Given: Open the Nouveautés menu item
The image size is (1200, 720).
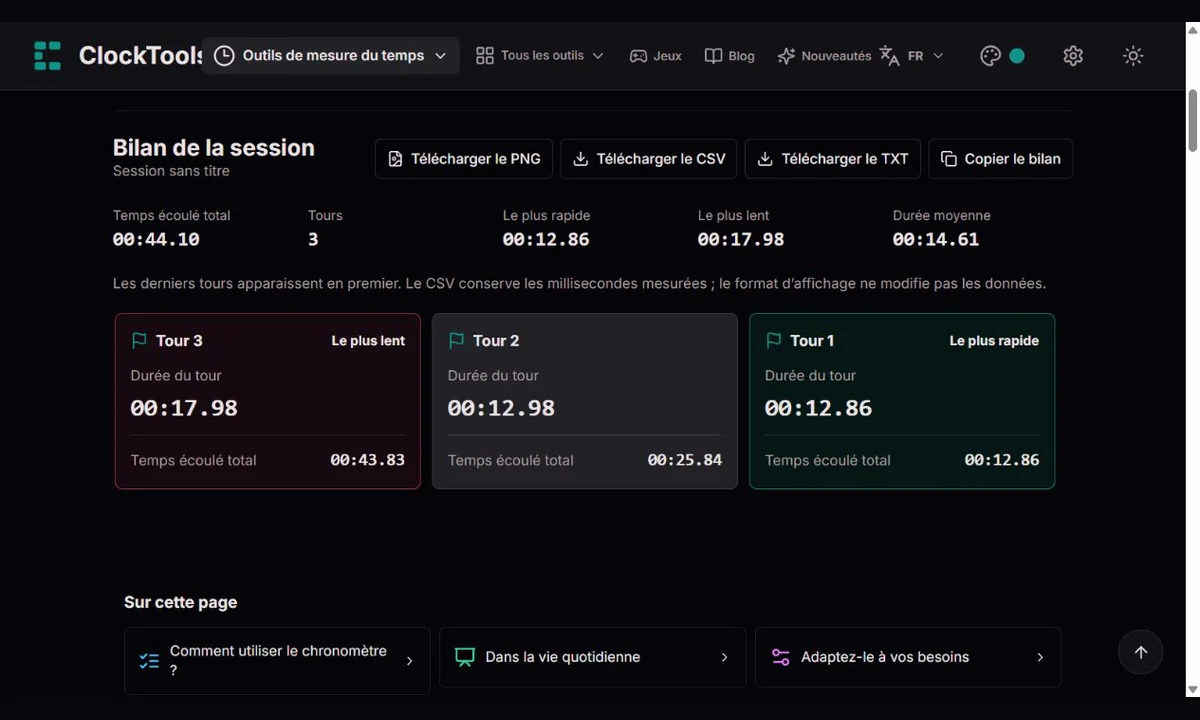Looking at the screenshot, I should pos(824,56).
